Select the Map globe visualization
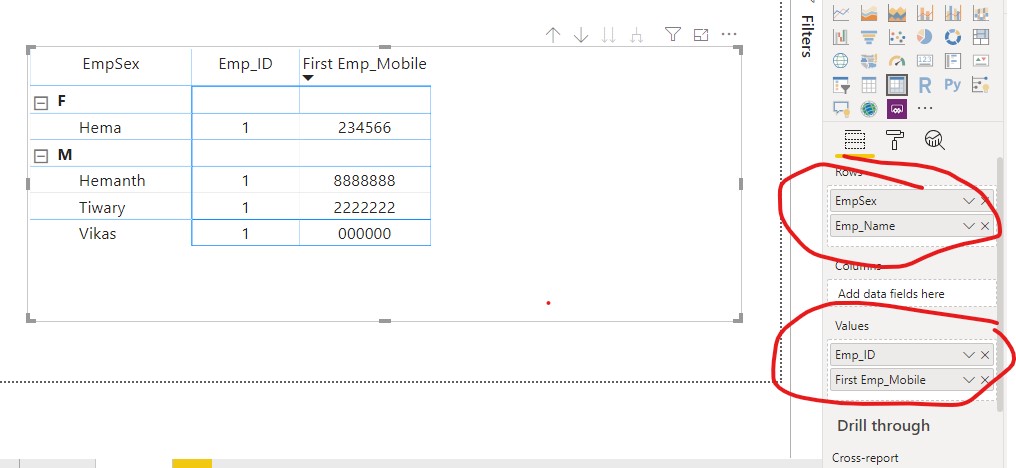The image size is (1016, 468). tap(840, 60)
